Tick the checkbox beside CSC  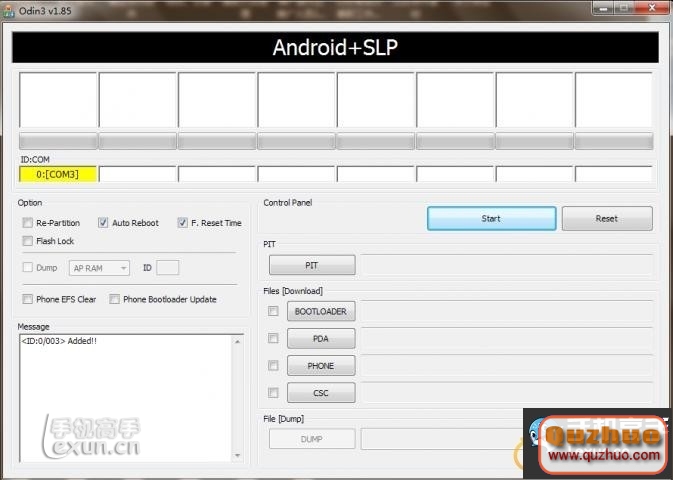coord(273,392)
